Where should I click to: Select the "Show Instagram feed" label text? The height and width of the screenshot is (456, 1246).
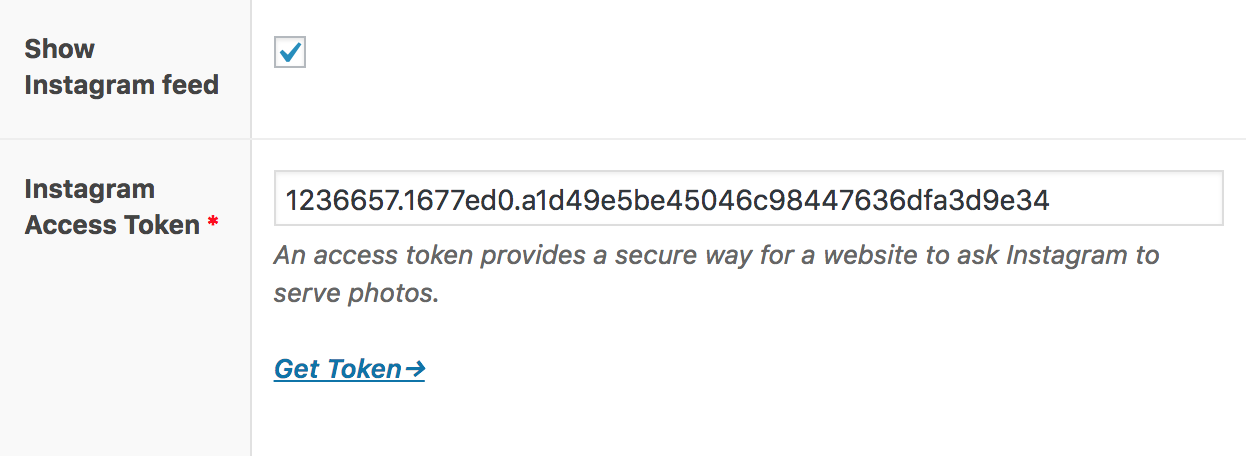pos(121,67)
